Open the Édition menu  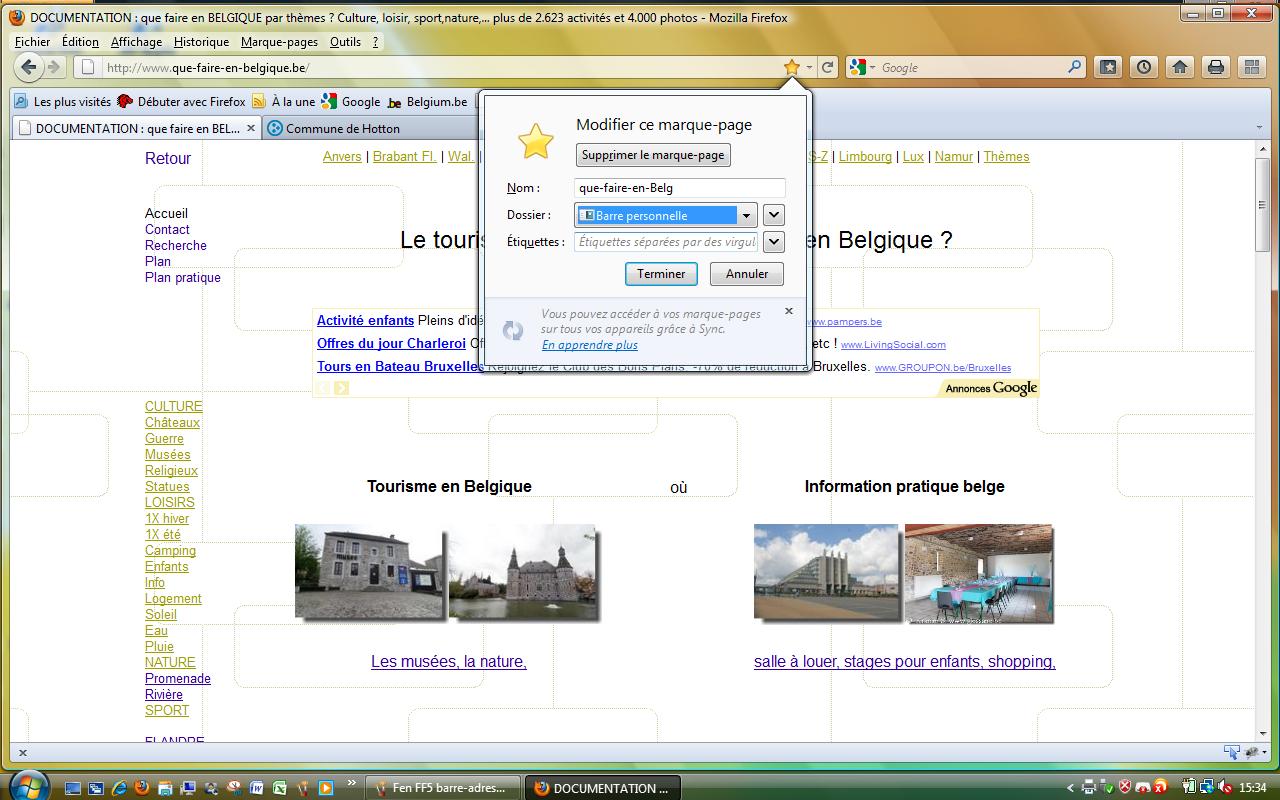[80, 42]
